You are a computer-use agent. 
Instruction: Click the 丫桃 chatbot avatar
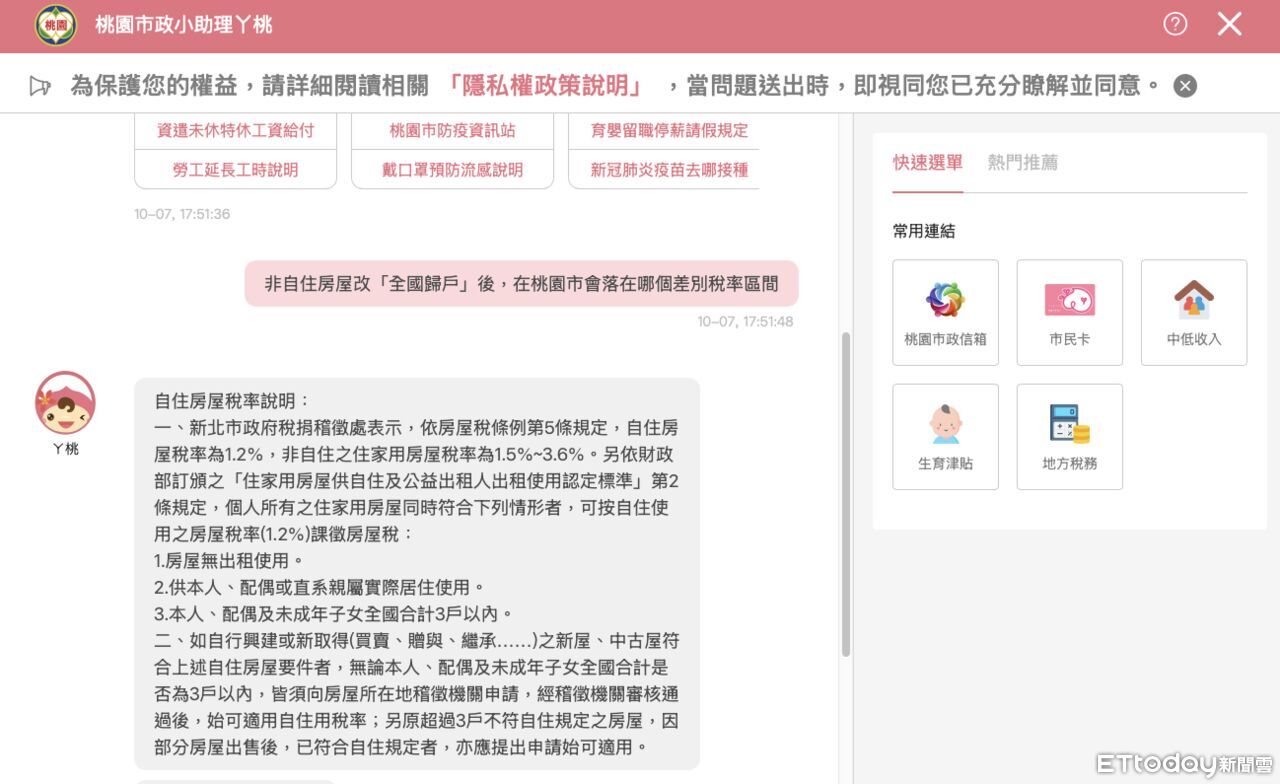pos(65,403)
